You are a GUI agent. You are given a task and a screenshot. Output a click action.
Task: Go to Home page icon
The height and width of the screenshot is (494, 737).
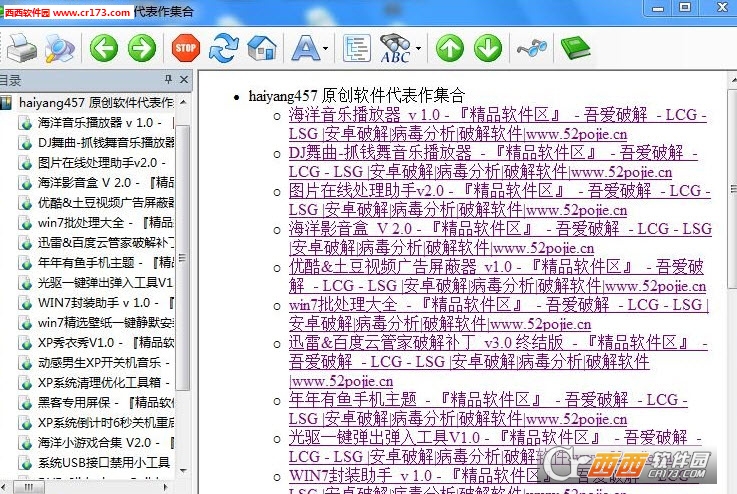click(262, 48)
